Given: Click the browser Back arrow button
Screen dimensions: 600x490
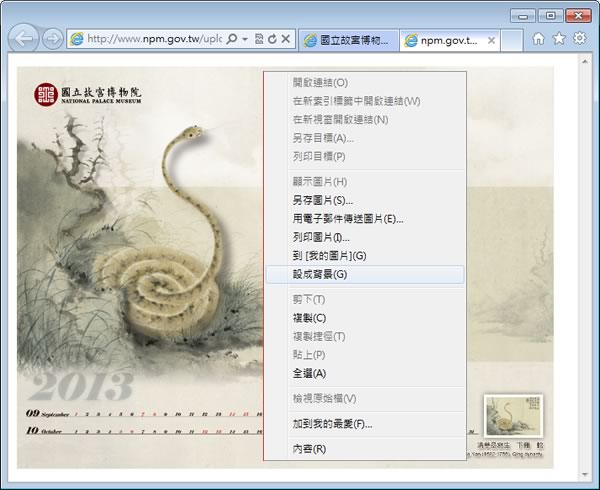Looking at the screenshot, I should click(x=25, y=39).
